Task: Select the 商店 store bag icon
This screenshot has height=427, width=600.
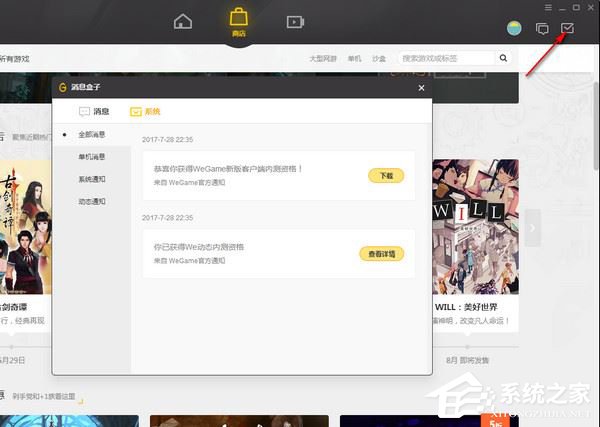Action: [x=239, y=22]
